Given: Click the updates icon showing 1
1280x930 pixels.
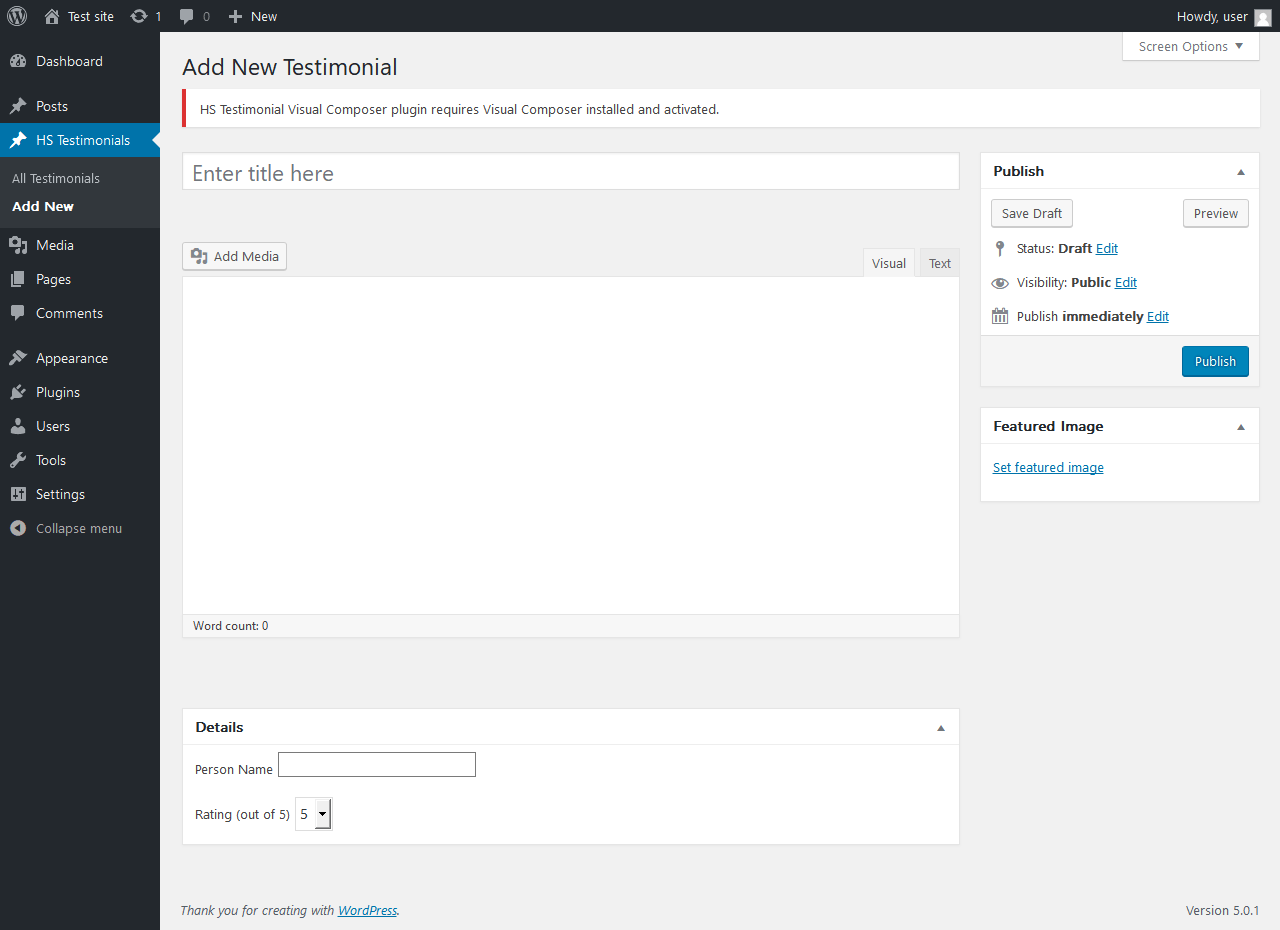Looking at the screenshot, I should coord(139,16).
